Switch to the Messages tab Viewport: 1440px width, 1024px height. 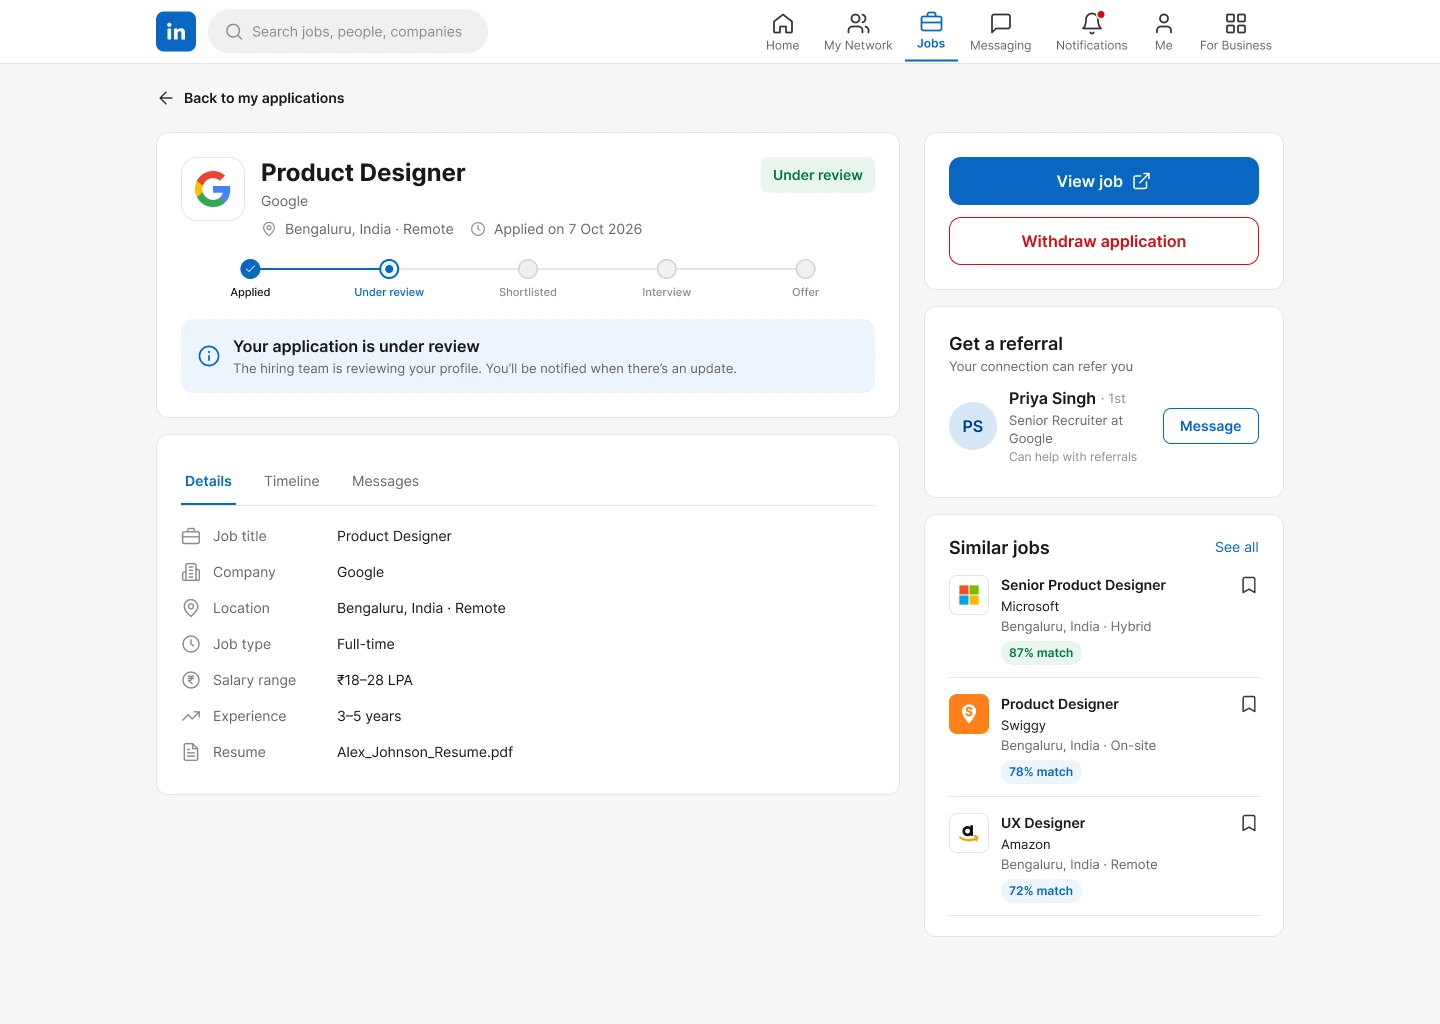[x=385, y=481]
